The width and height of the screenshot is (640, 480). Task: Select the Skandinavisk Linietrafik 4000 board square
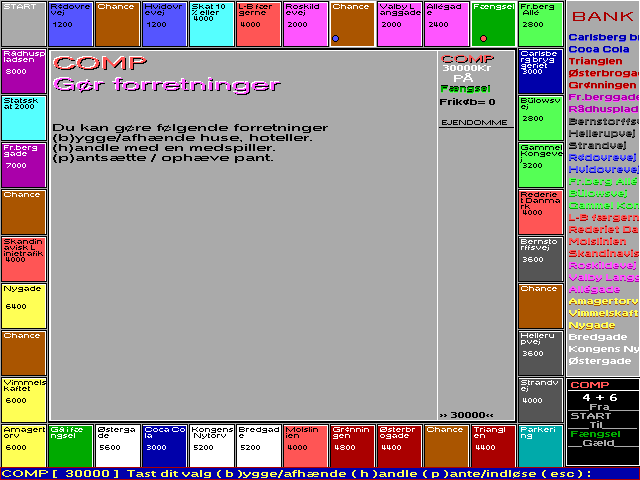24,259
